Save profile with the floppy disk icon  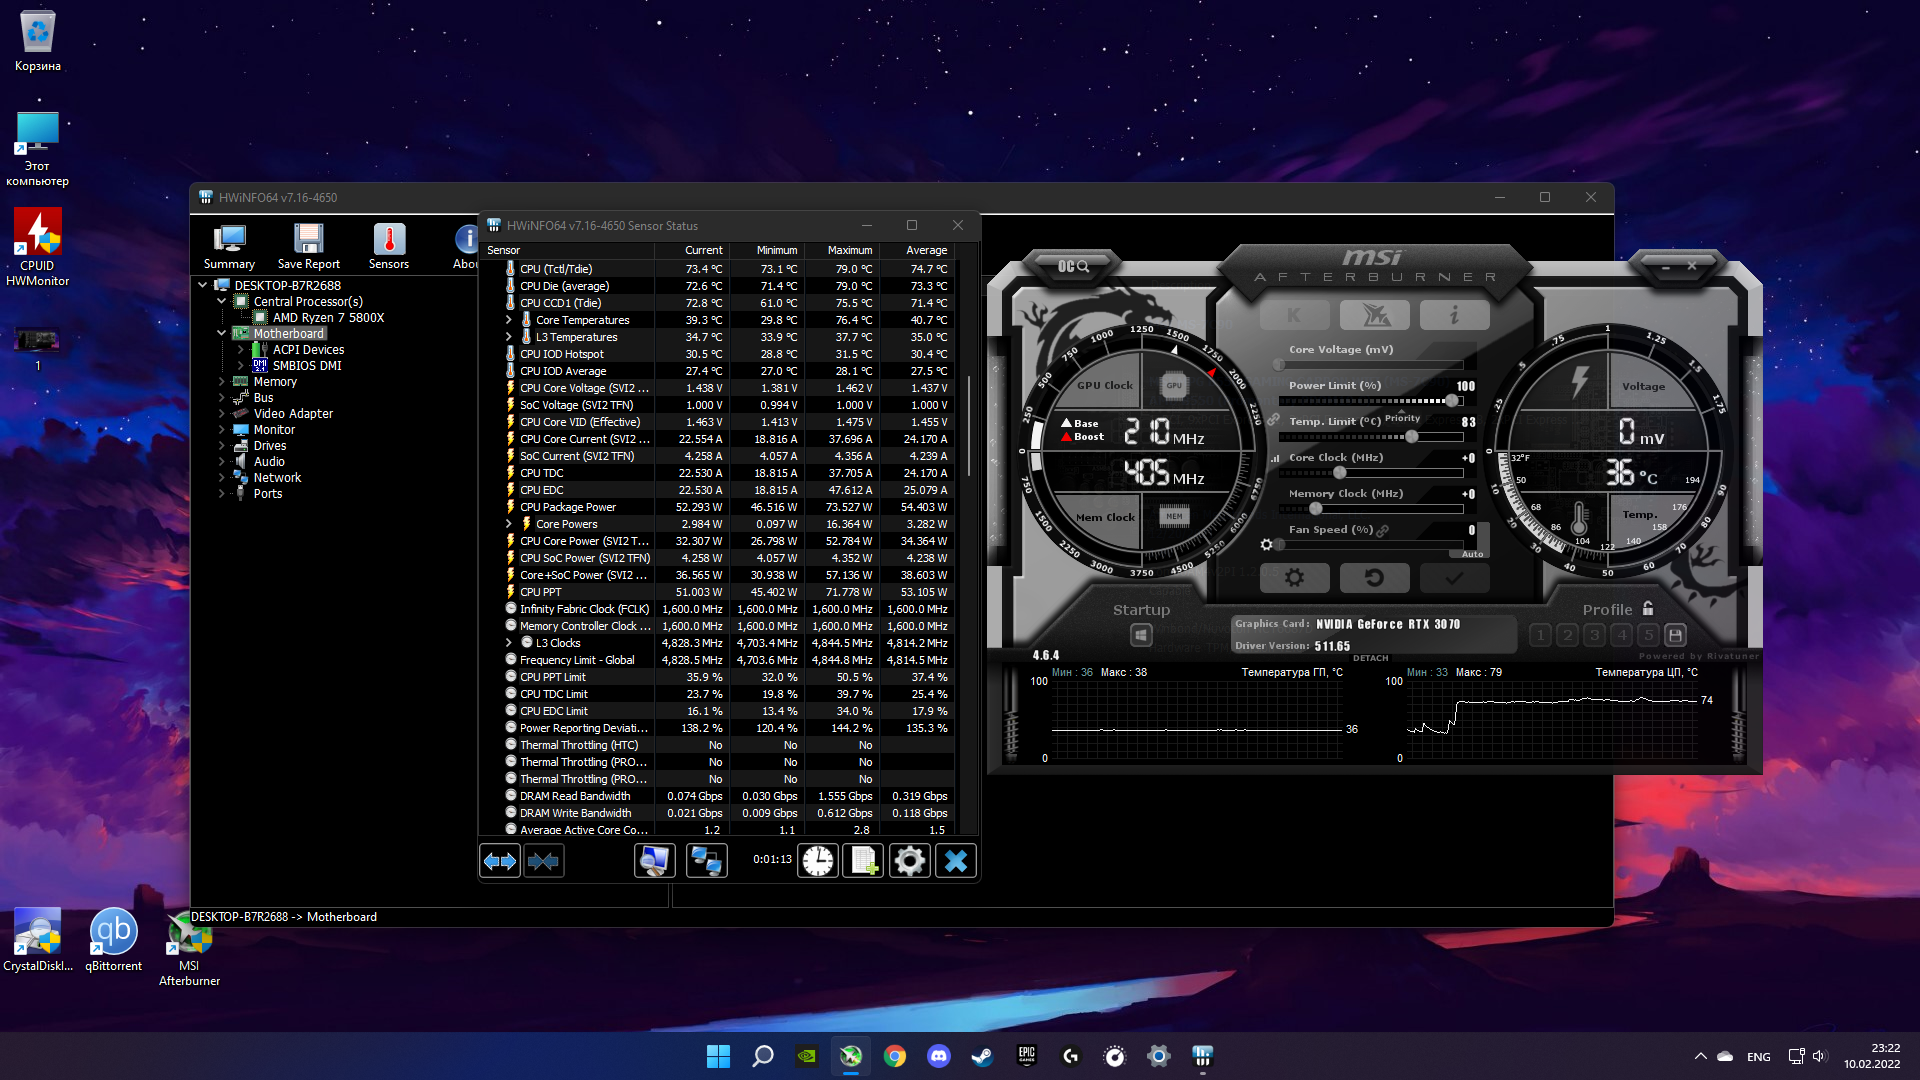coord(1676,635)
